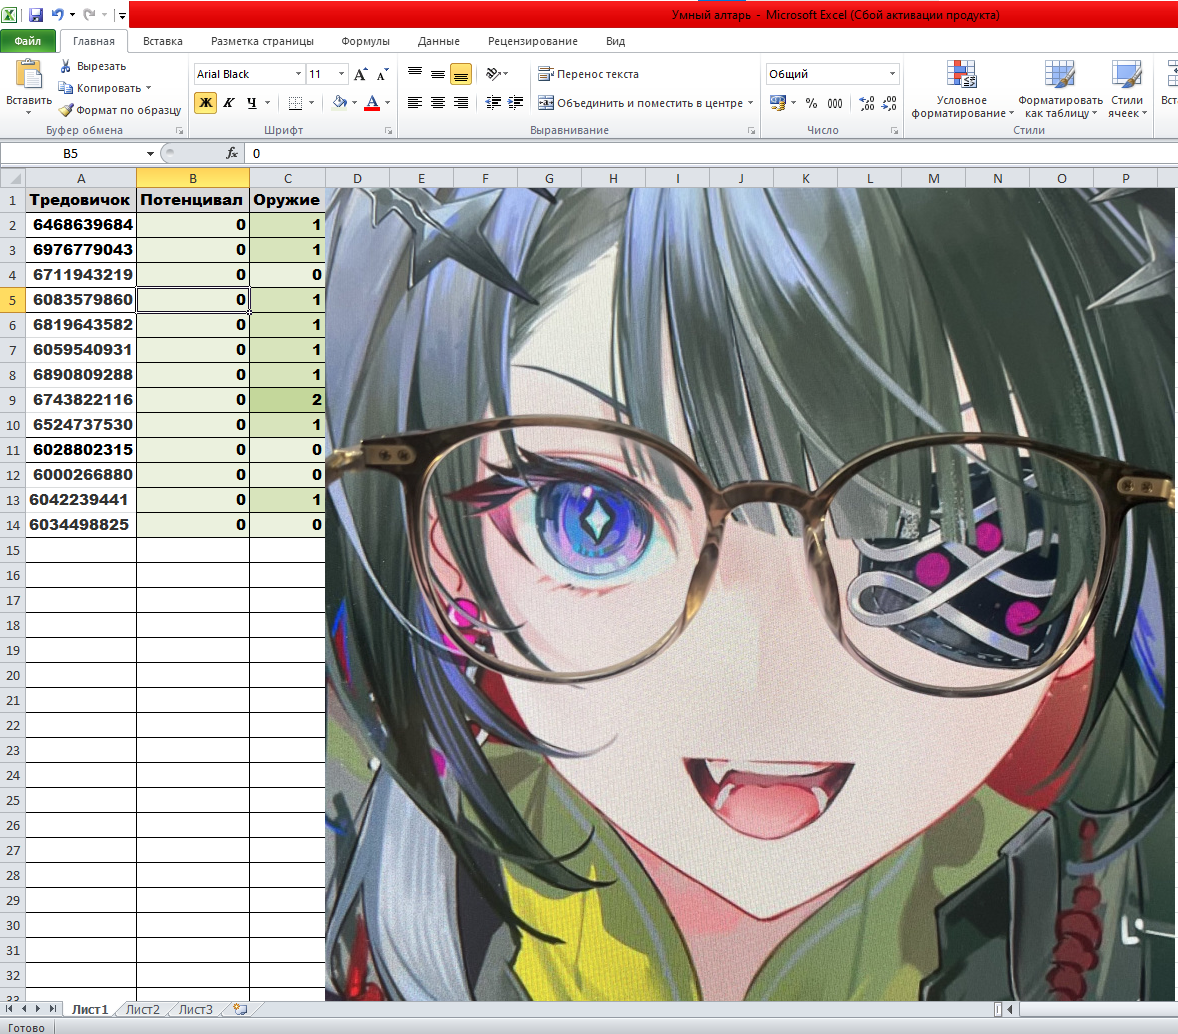This screenshot has width=1178, height=1034.
Task: Toggle top vertical alignment
Action: pyautogui.click(x=415, y=74)
